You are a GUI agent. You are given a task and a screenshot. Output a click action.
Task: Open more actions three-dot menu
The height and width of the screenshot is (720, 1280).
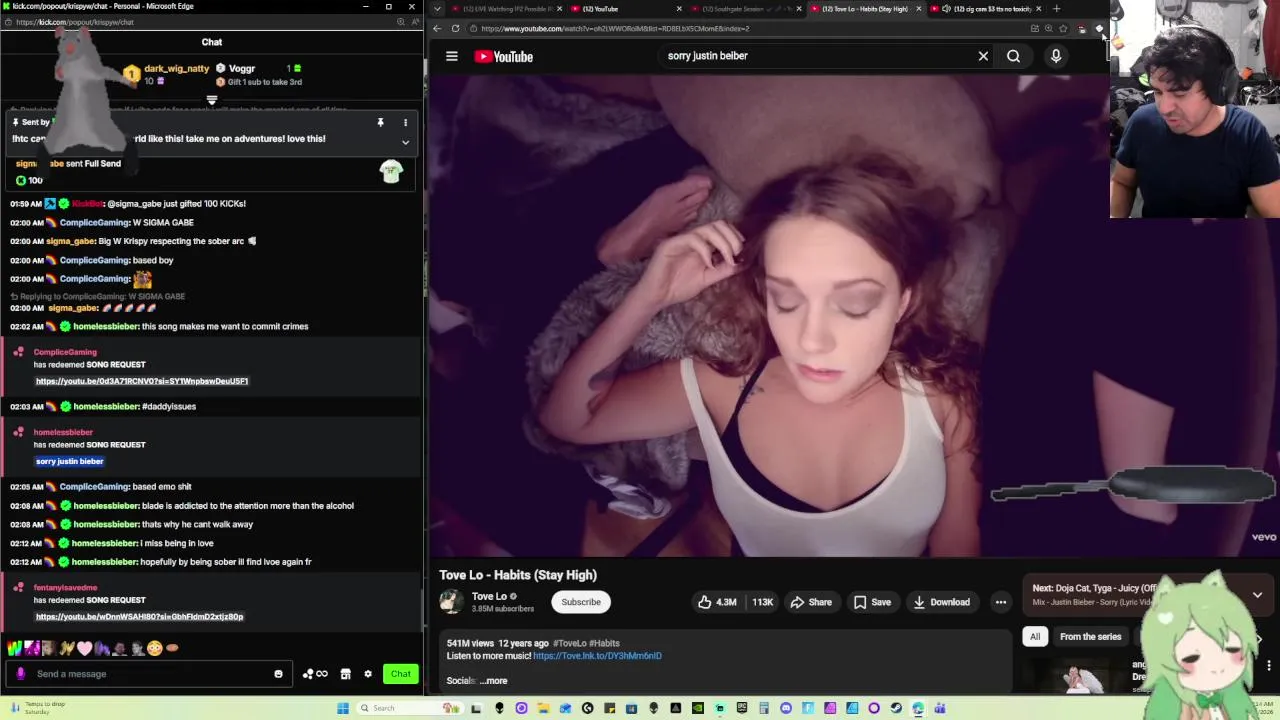1000,602
